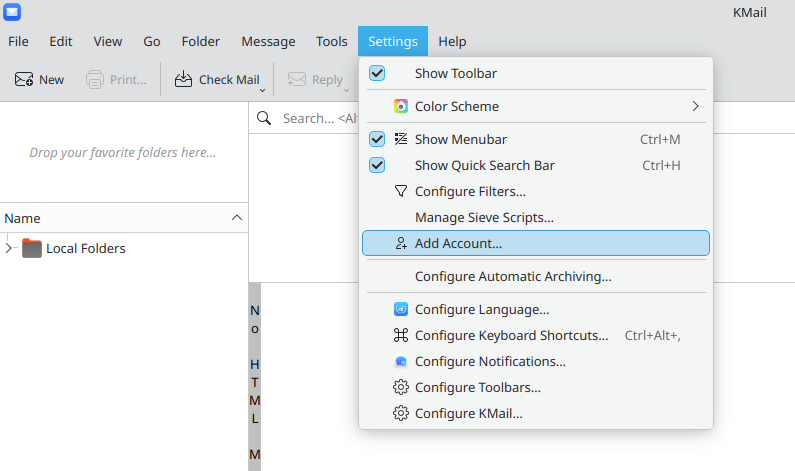Select the Local Folders tree item
795x471 pixels.
[x=86, y=248]
